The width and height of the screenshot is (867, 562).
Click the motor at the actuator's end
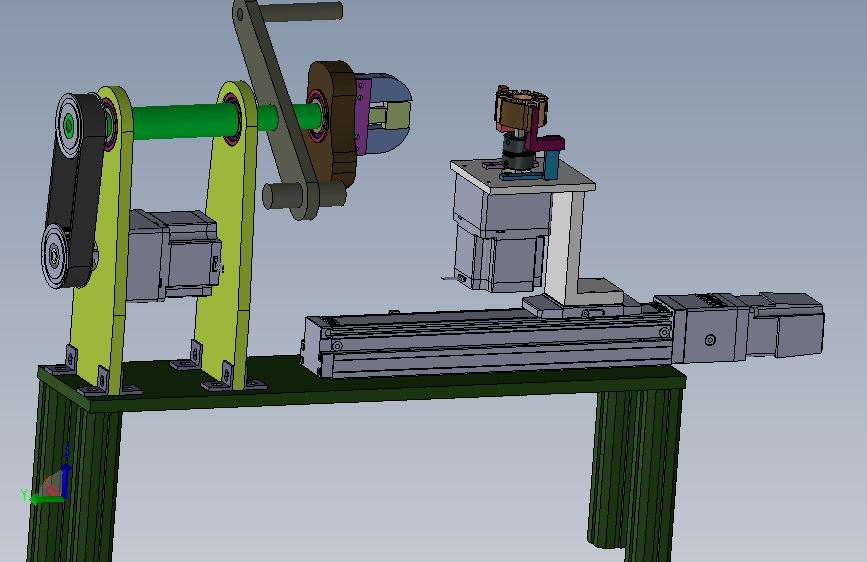785,324
